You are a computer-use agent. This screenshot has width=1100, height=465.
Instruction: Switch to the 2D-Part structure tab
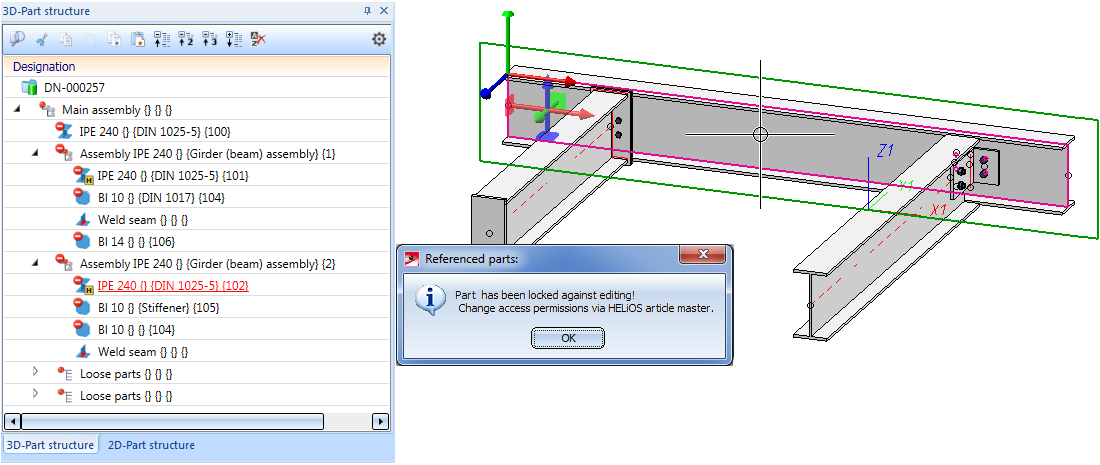(x=151, y=445)
